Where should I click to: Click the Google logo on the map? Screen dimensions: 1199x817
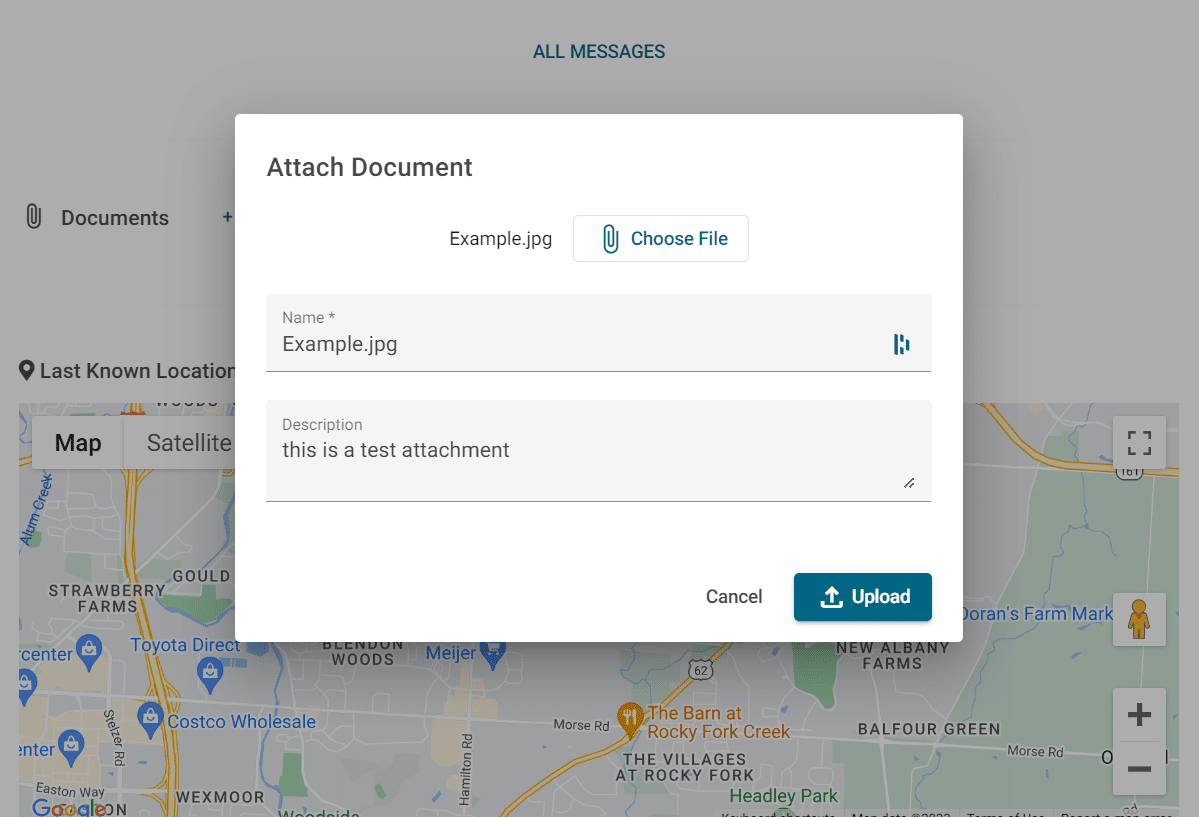[x=68, y=806]
